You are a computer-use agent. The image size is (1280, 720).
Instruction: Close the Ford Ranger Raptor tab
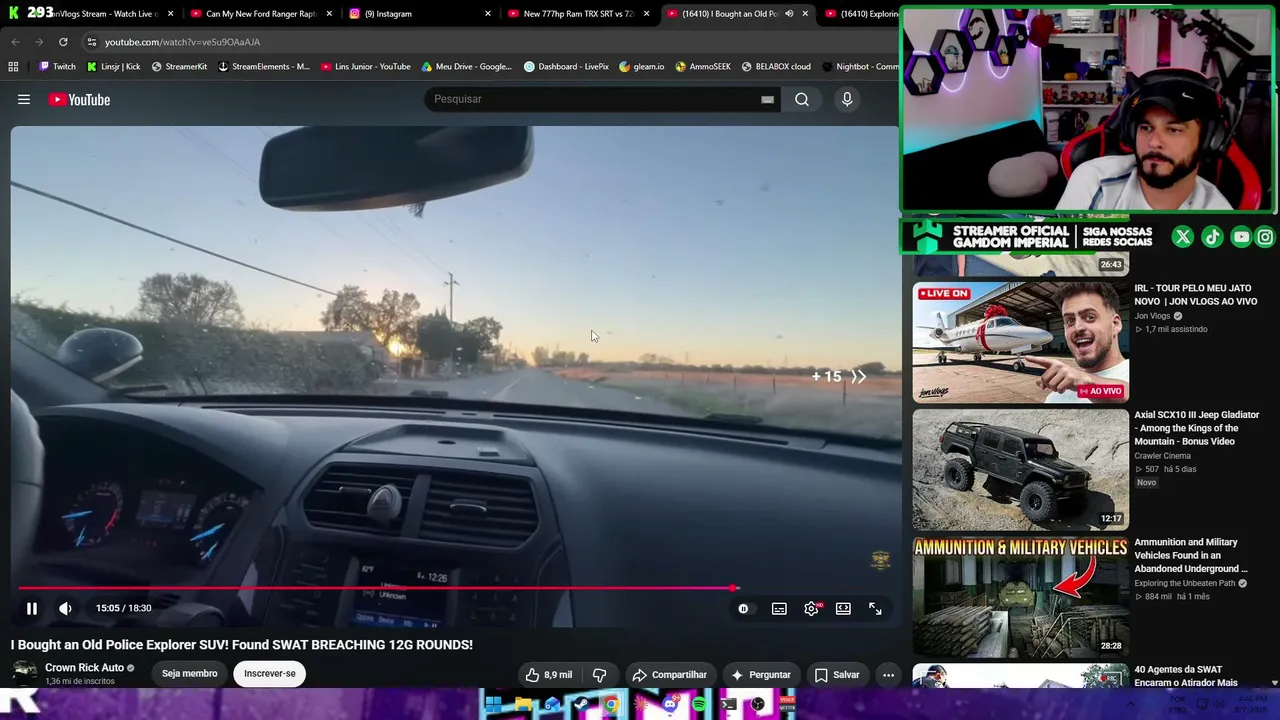click(x=329, y=14)
